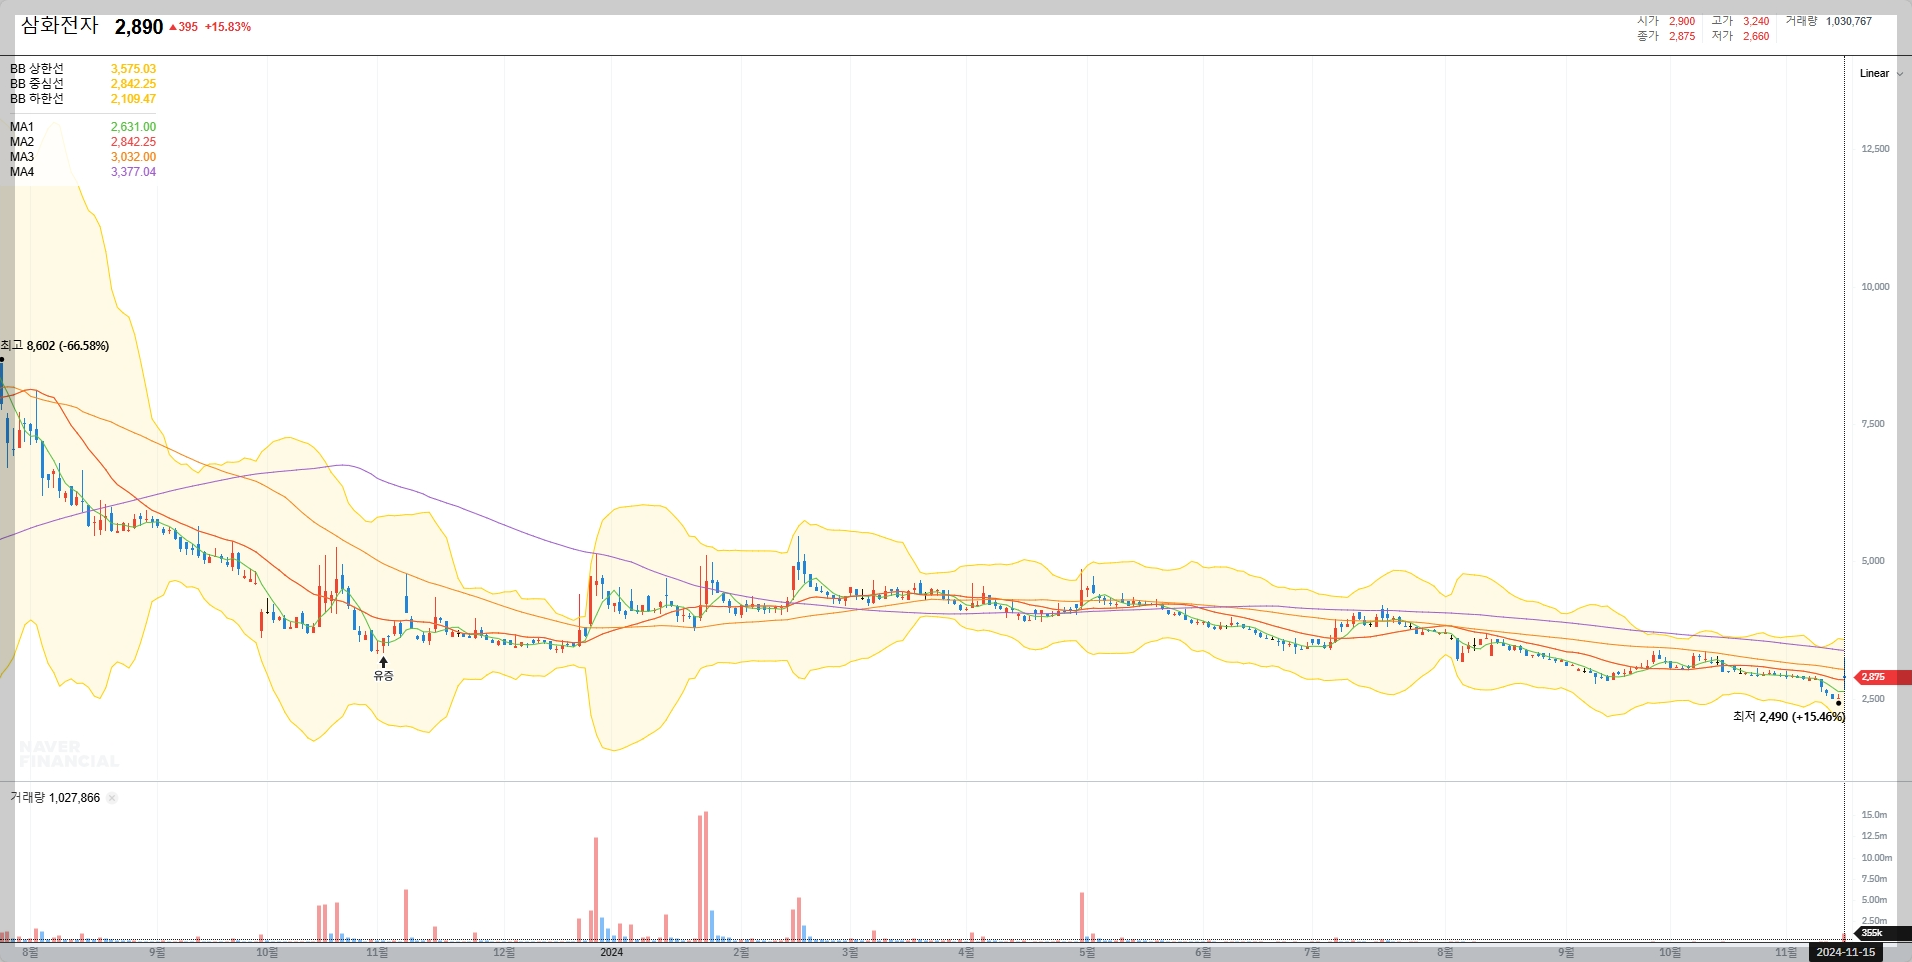
Task: Click the 12,500 price axis label
Action: (x=1875, y=149)
